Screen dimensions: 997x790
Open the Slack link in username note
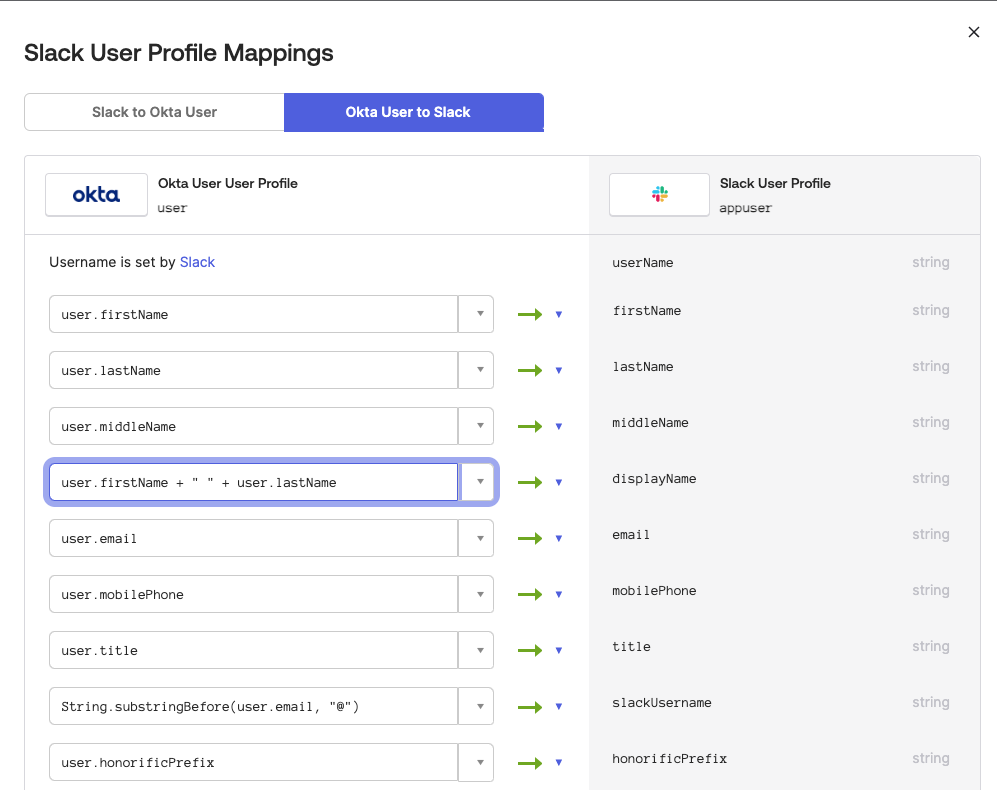tap(197, 262)
